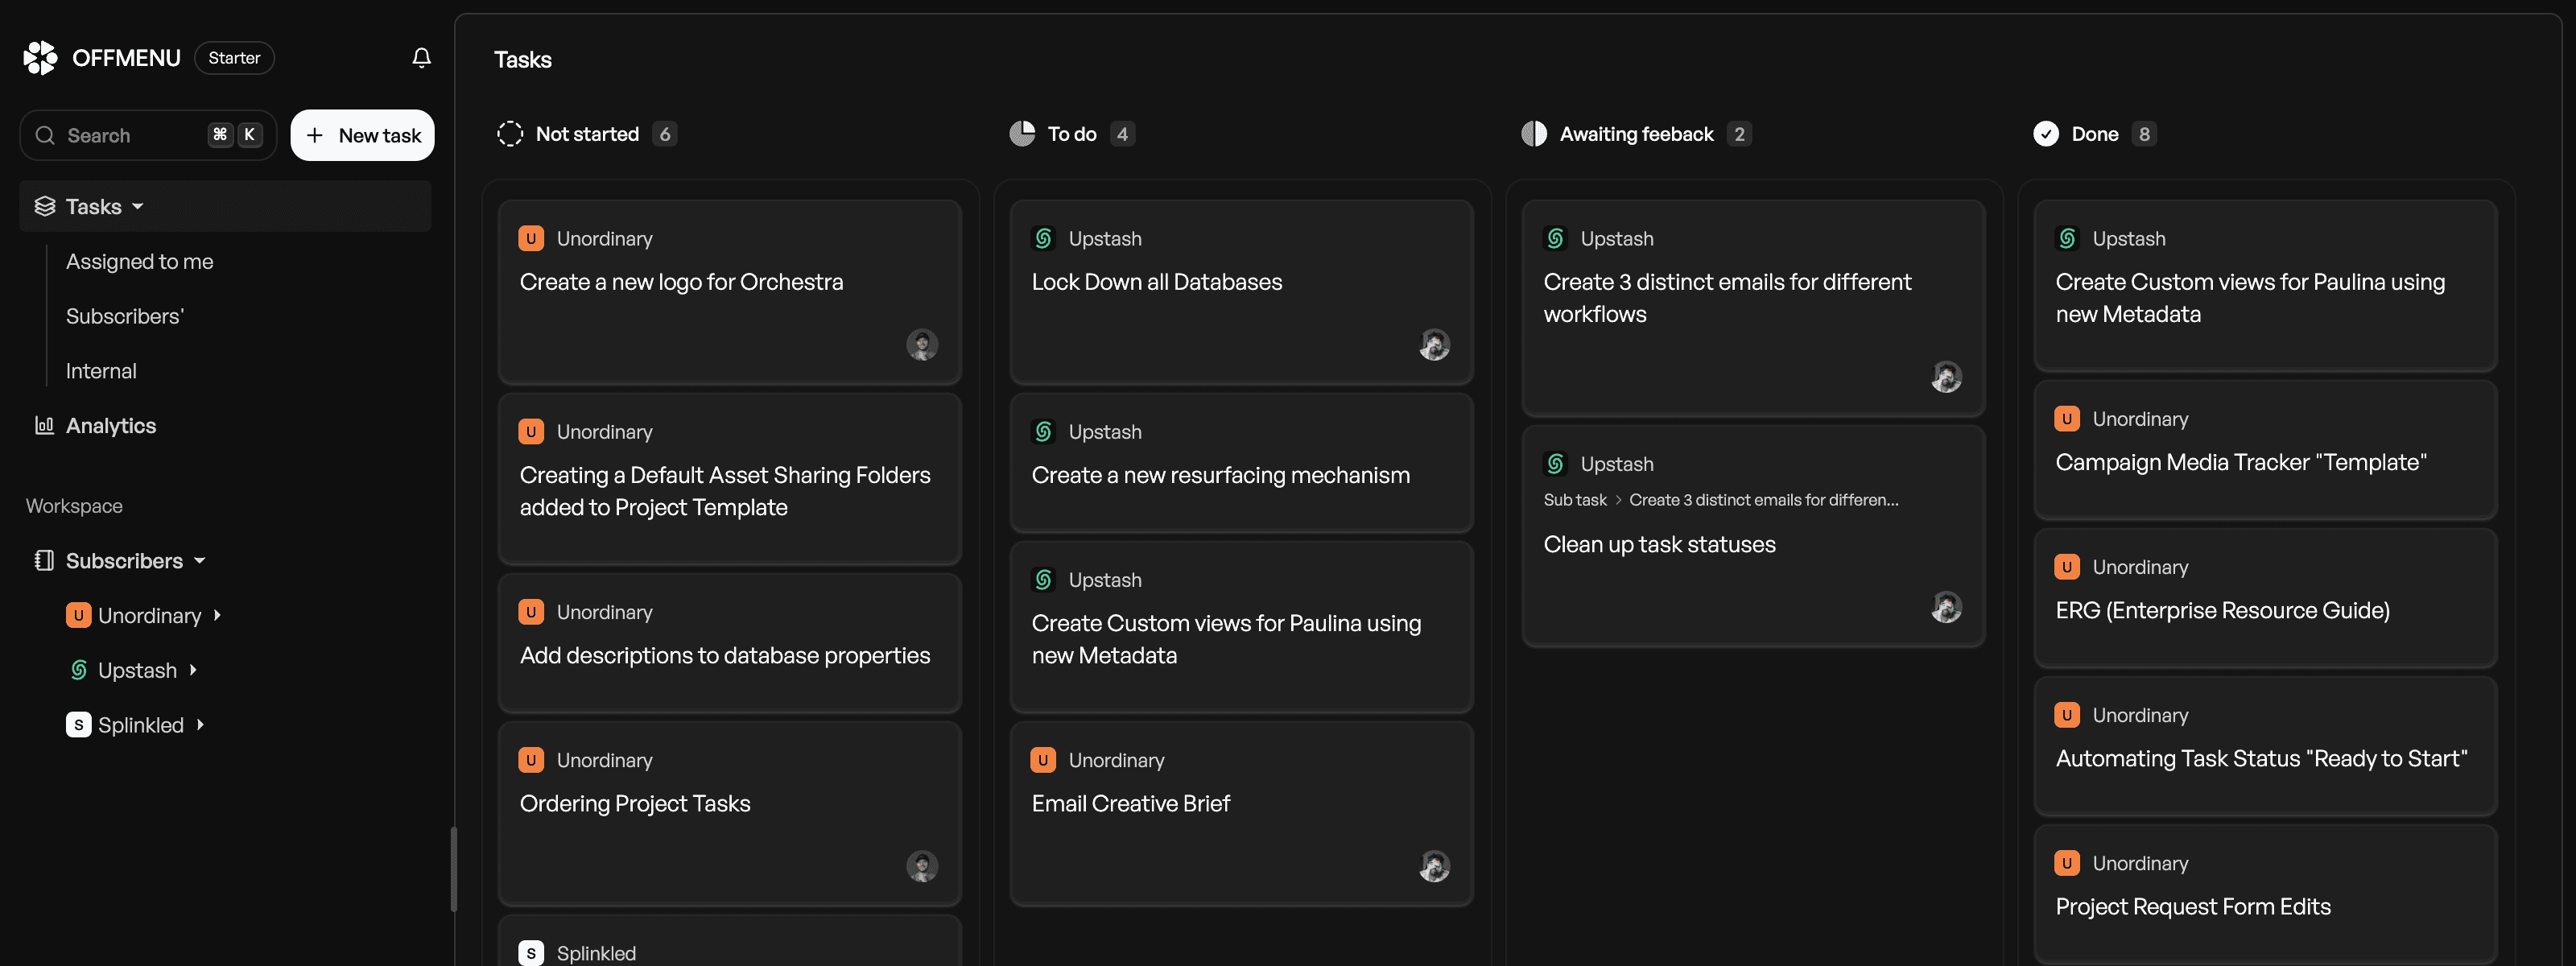
Task: Click the OFFMENU logo icon
Action: 40,58
